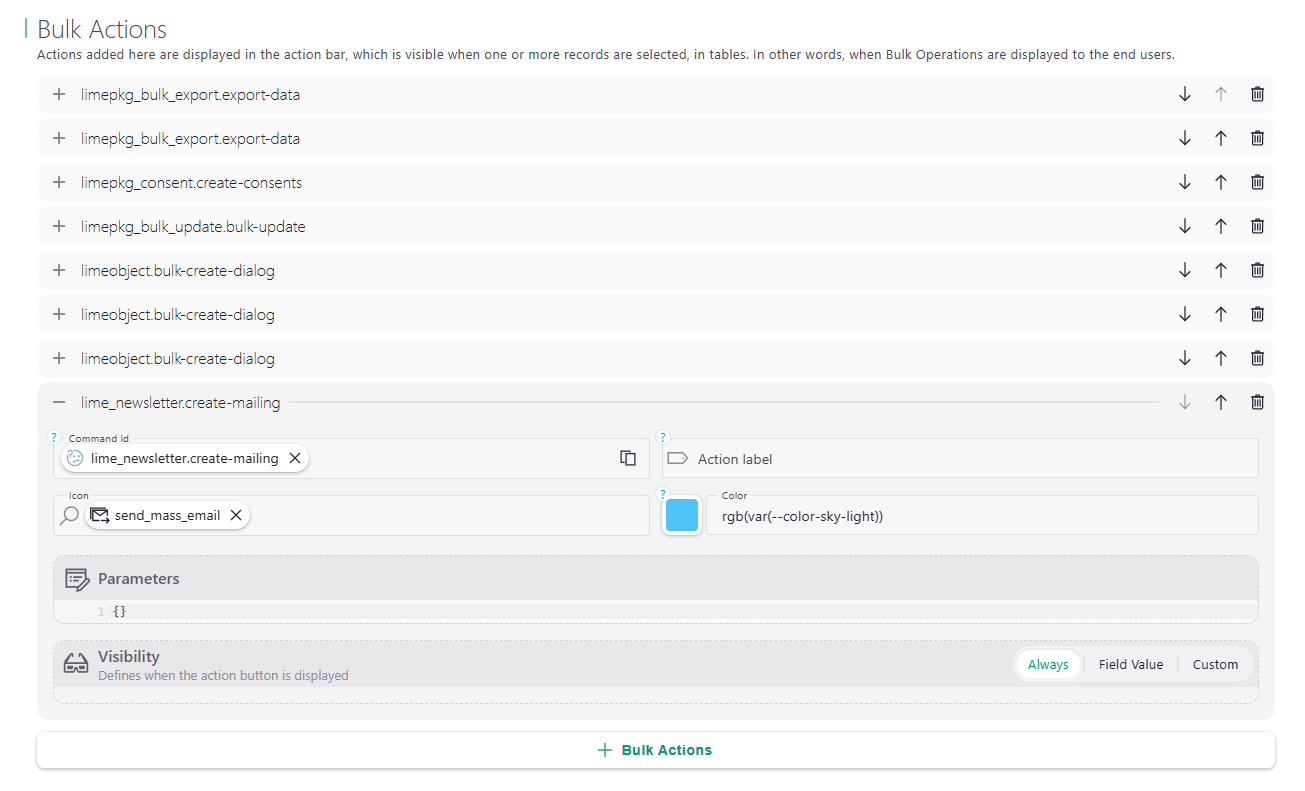Viewport: 1305px width, 791px height.
Task: Copy the Command id value
Action: pos(628,458)
